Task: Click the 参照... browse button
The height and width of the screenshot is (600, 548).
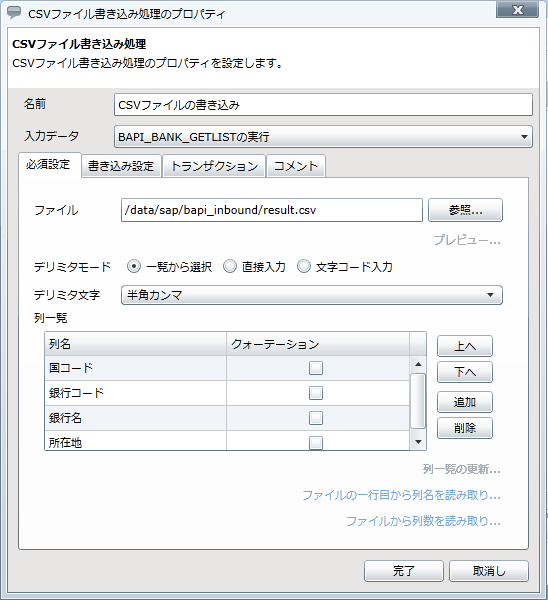Action: (x=465, y=210)
